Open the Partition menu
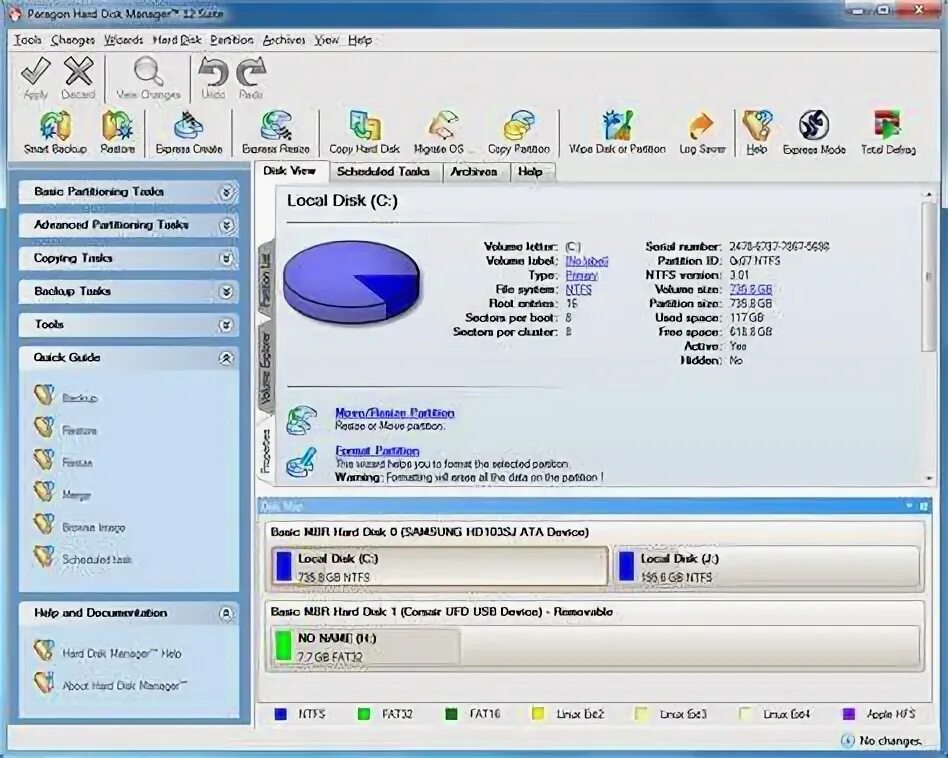The image size is (948, 758). 232,40
